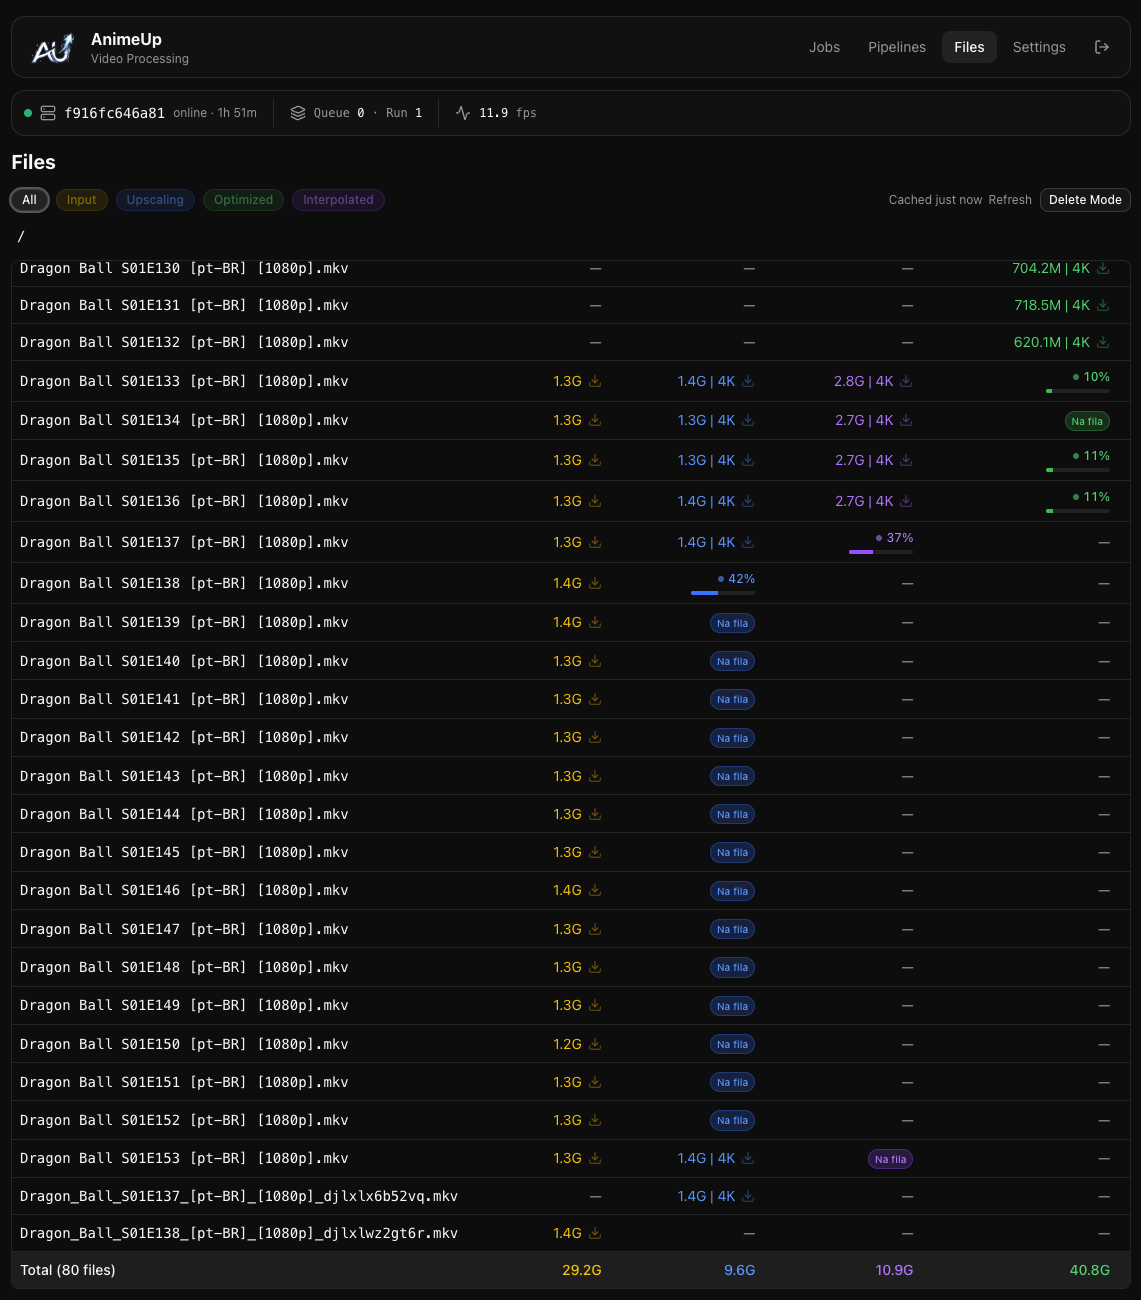Click the 11% progress bar for S01E136
Image resolution: width=1141 pixels, height=1300 pixels.
[x=1078, y=511]
